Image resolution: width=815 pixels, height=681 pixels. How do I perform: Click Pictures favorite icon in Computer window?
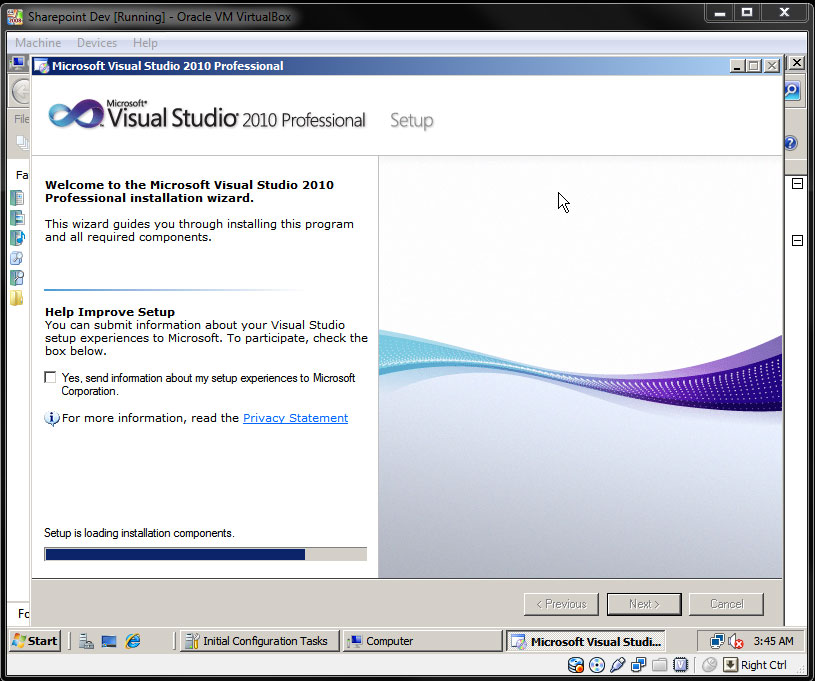pos(17,218)
